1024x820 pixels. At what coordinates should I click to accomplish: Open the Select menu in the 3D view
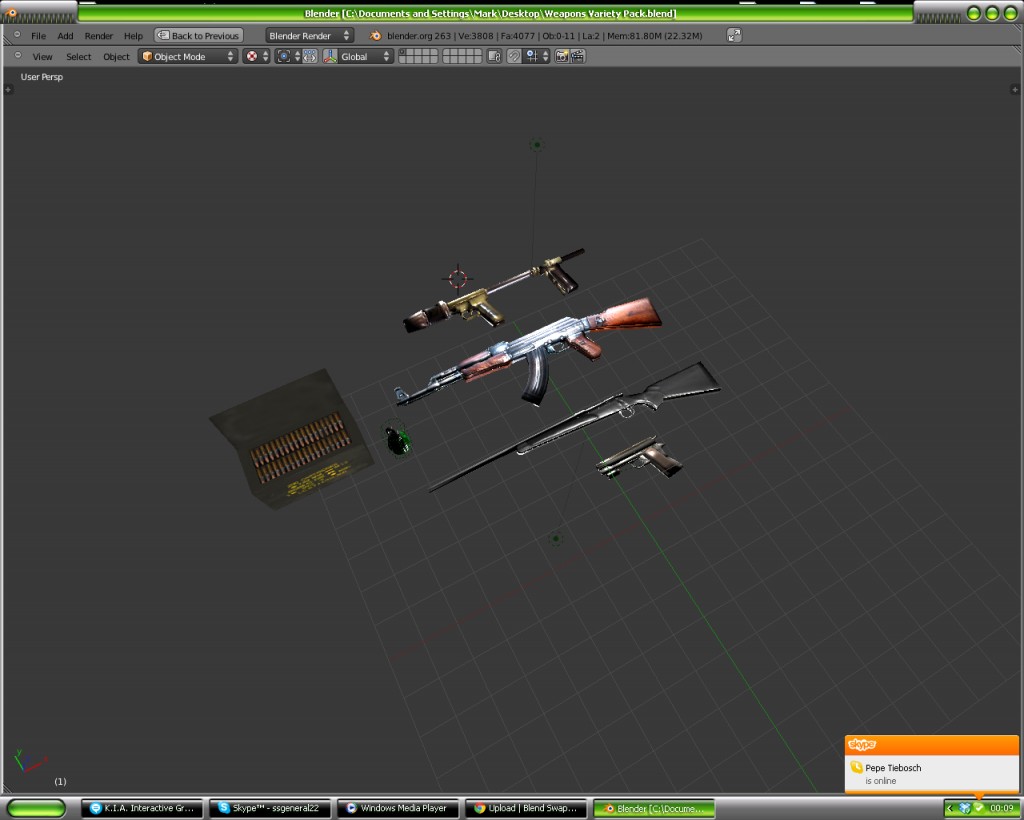78,56
